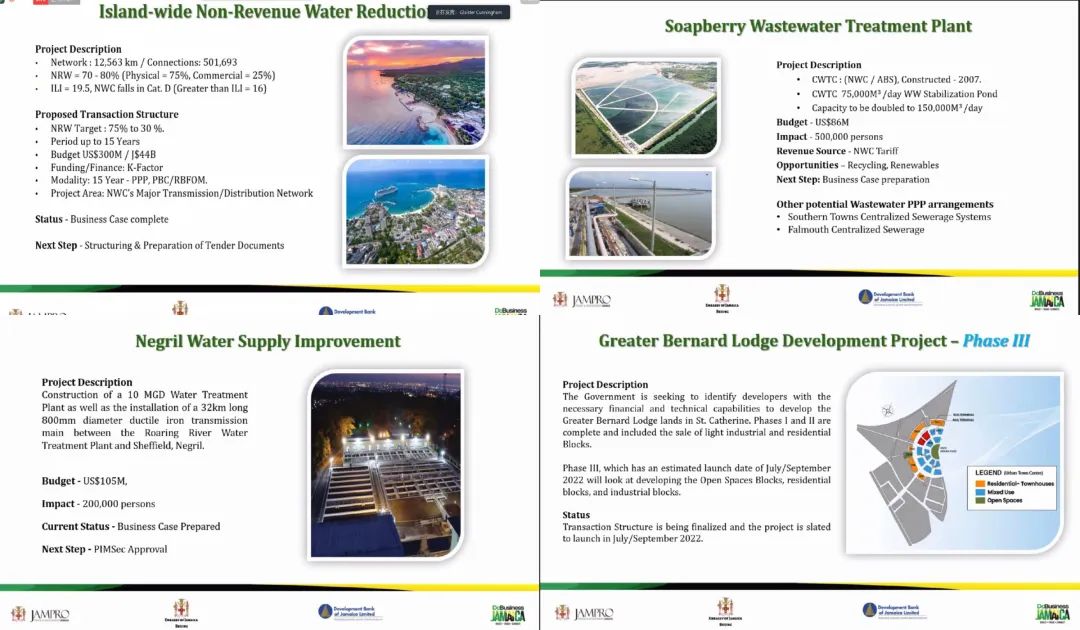Click the 'Falmouth Centralized Sewerage' bullet
The image size is (1080, 630).
(x=856, y=229)
